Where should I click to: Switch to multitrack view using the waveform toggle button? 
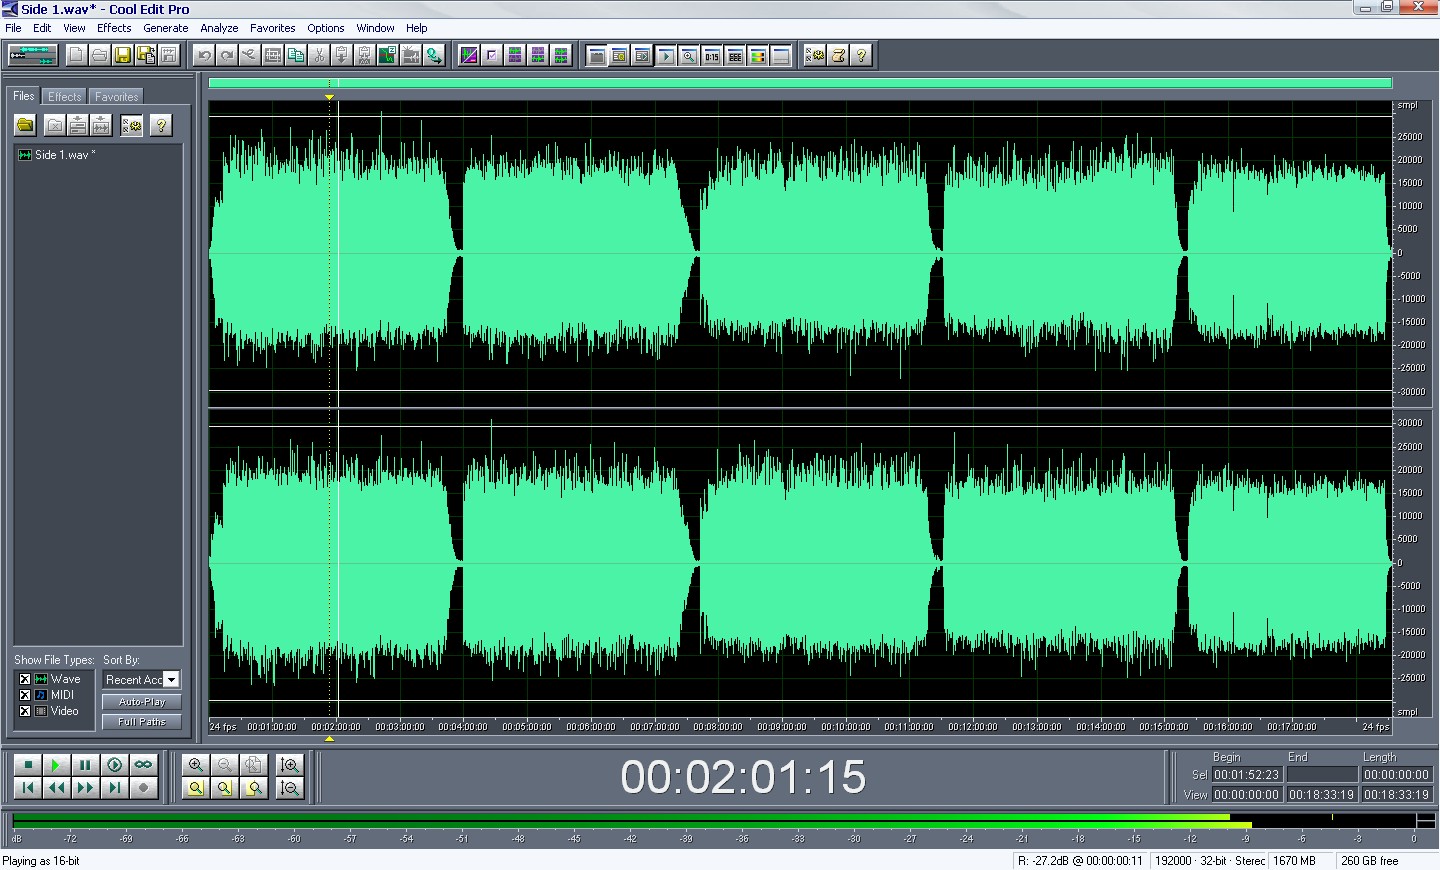(32, 55)
